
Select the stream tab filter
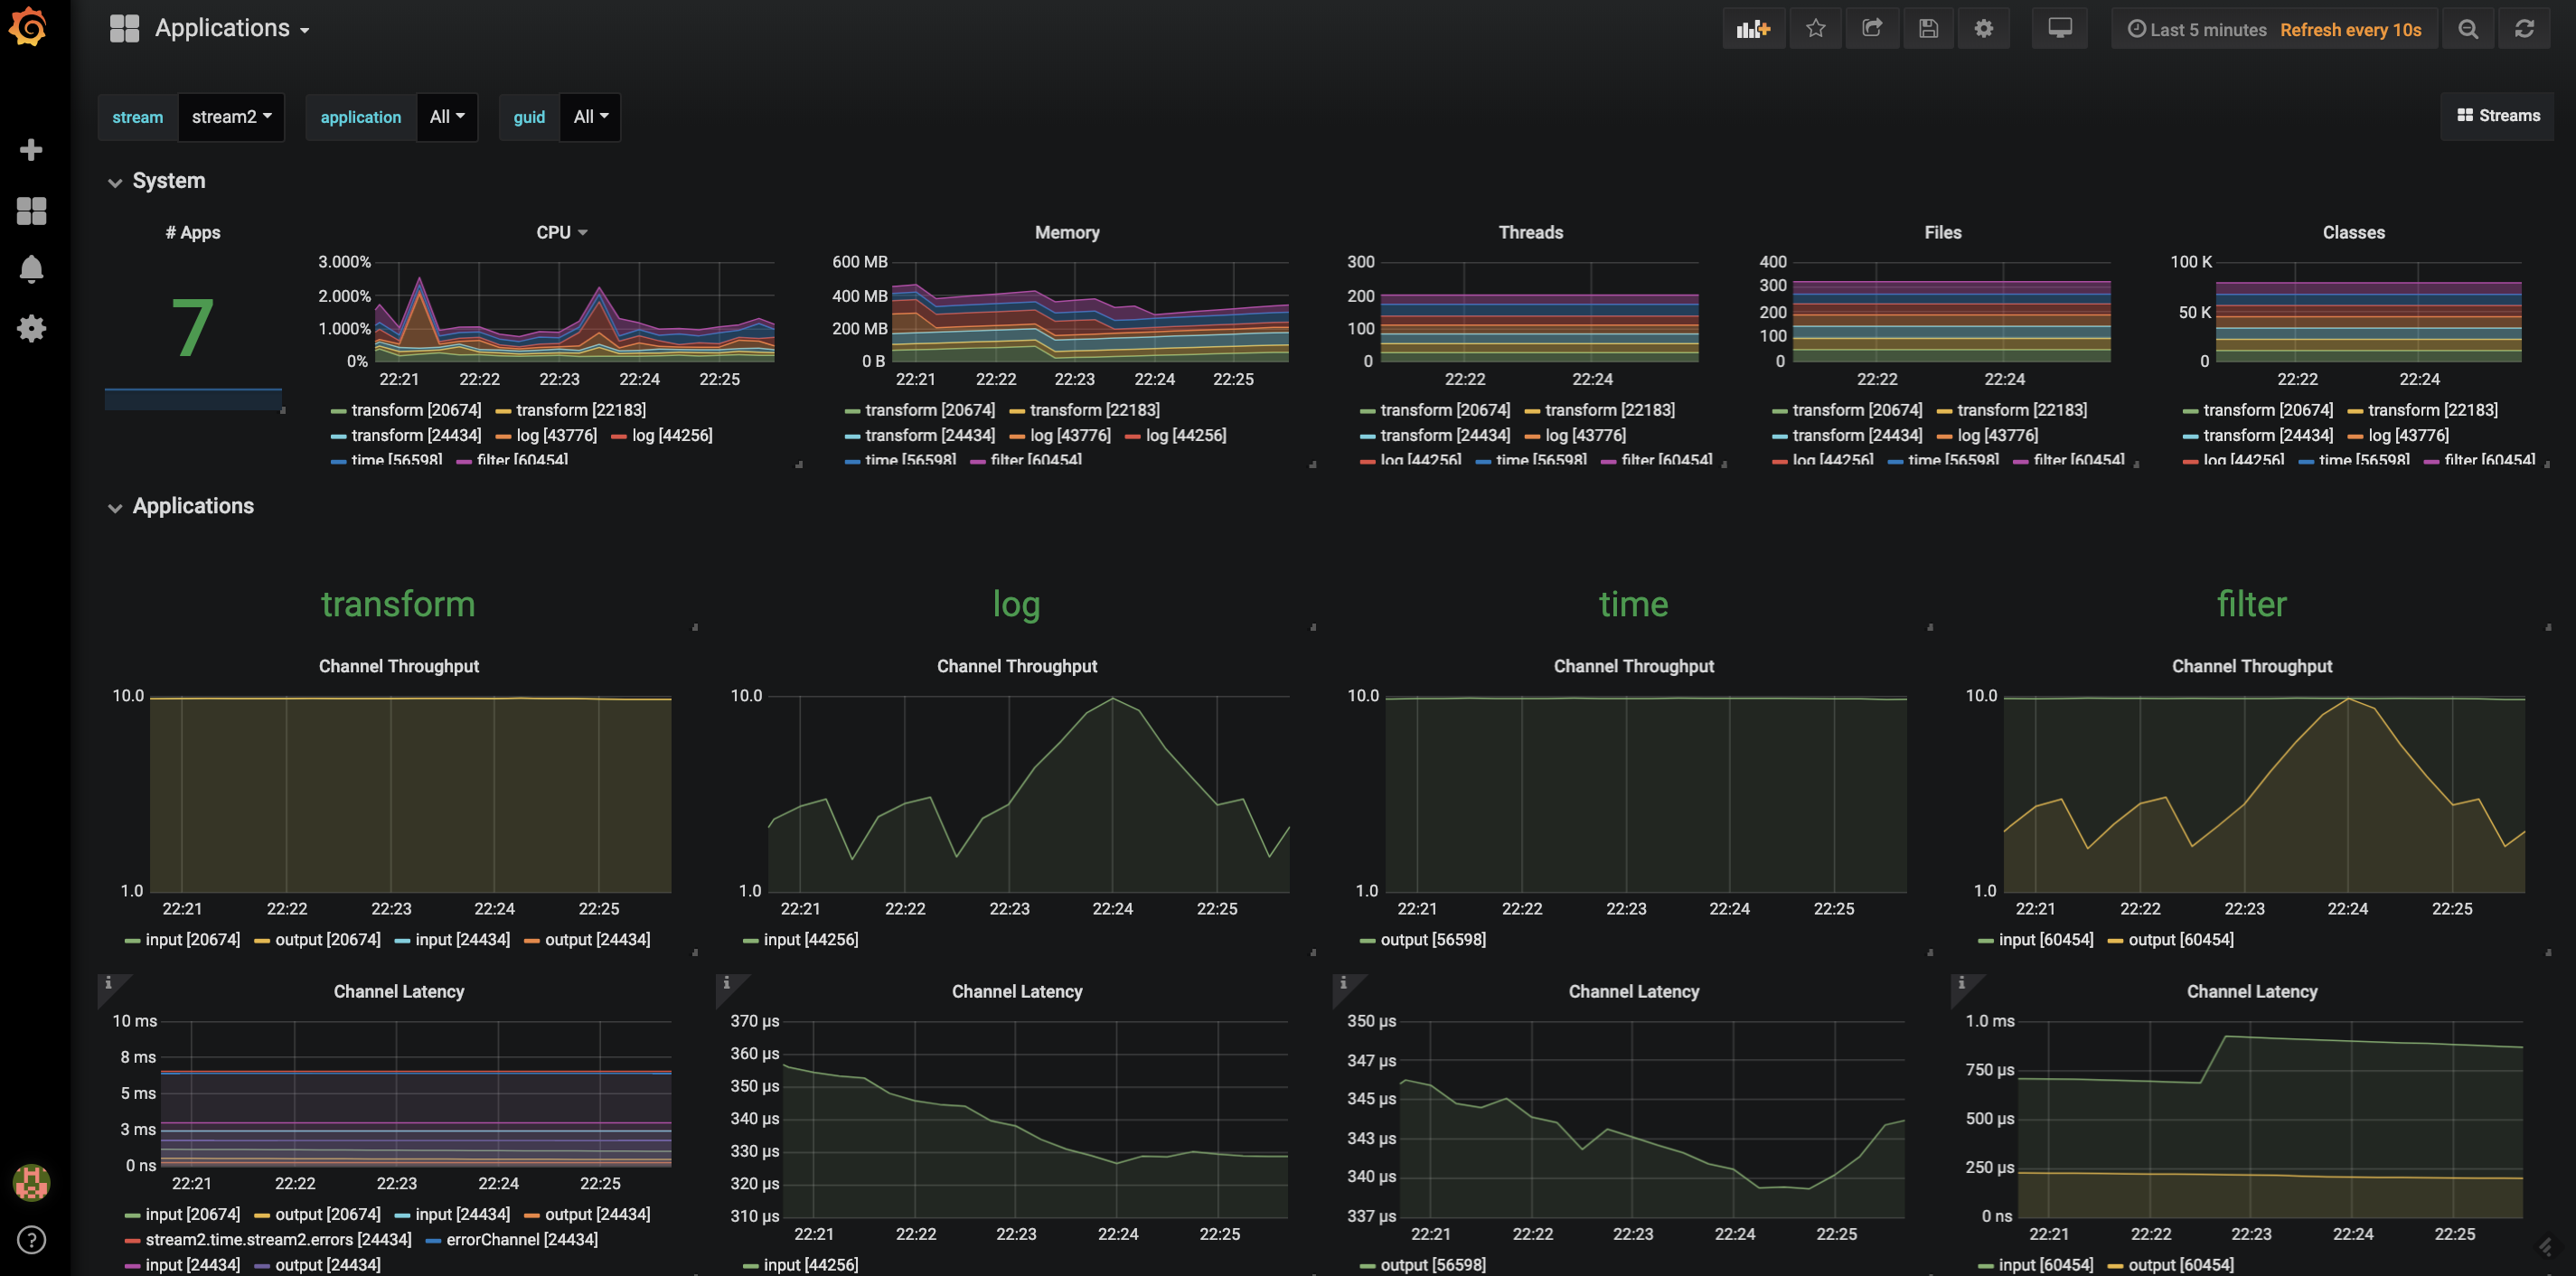pyautogui.click(x=136, y=115)
